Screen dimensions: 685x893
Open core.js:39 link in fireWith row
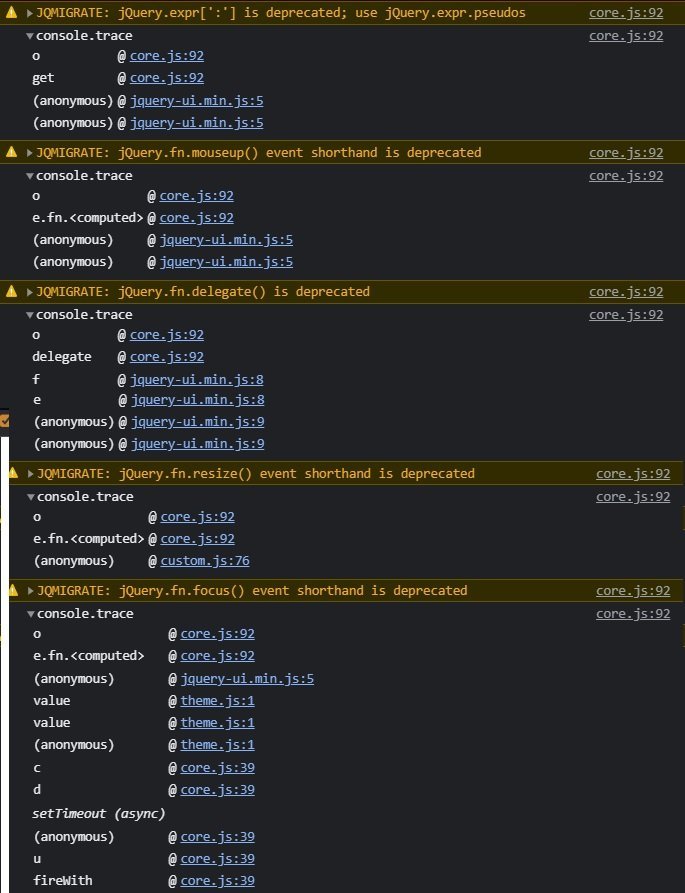pos(218,881)
